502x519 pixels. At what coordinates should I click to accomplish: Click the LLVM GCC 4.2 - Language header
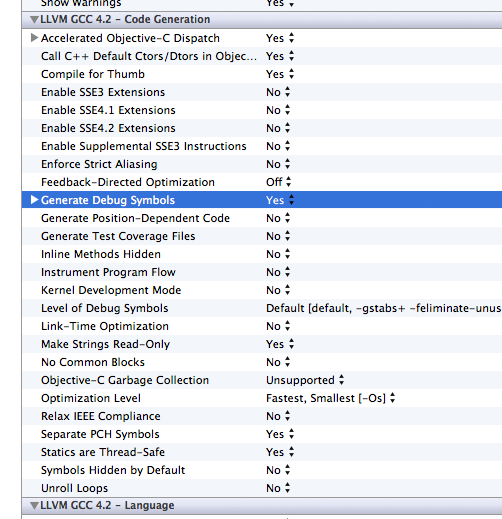point(262,505)
